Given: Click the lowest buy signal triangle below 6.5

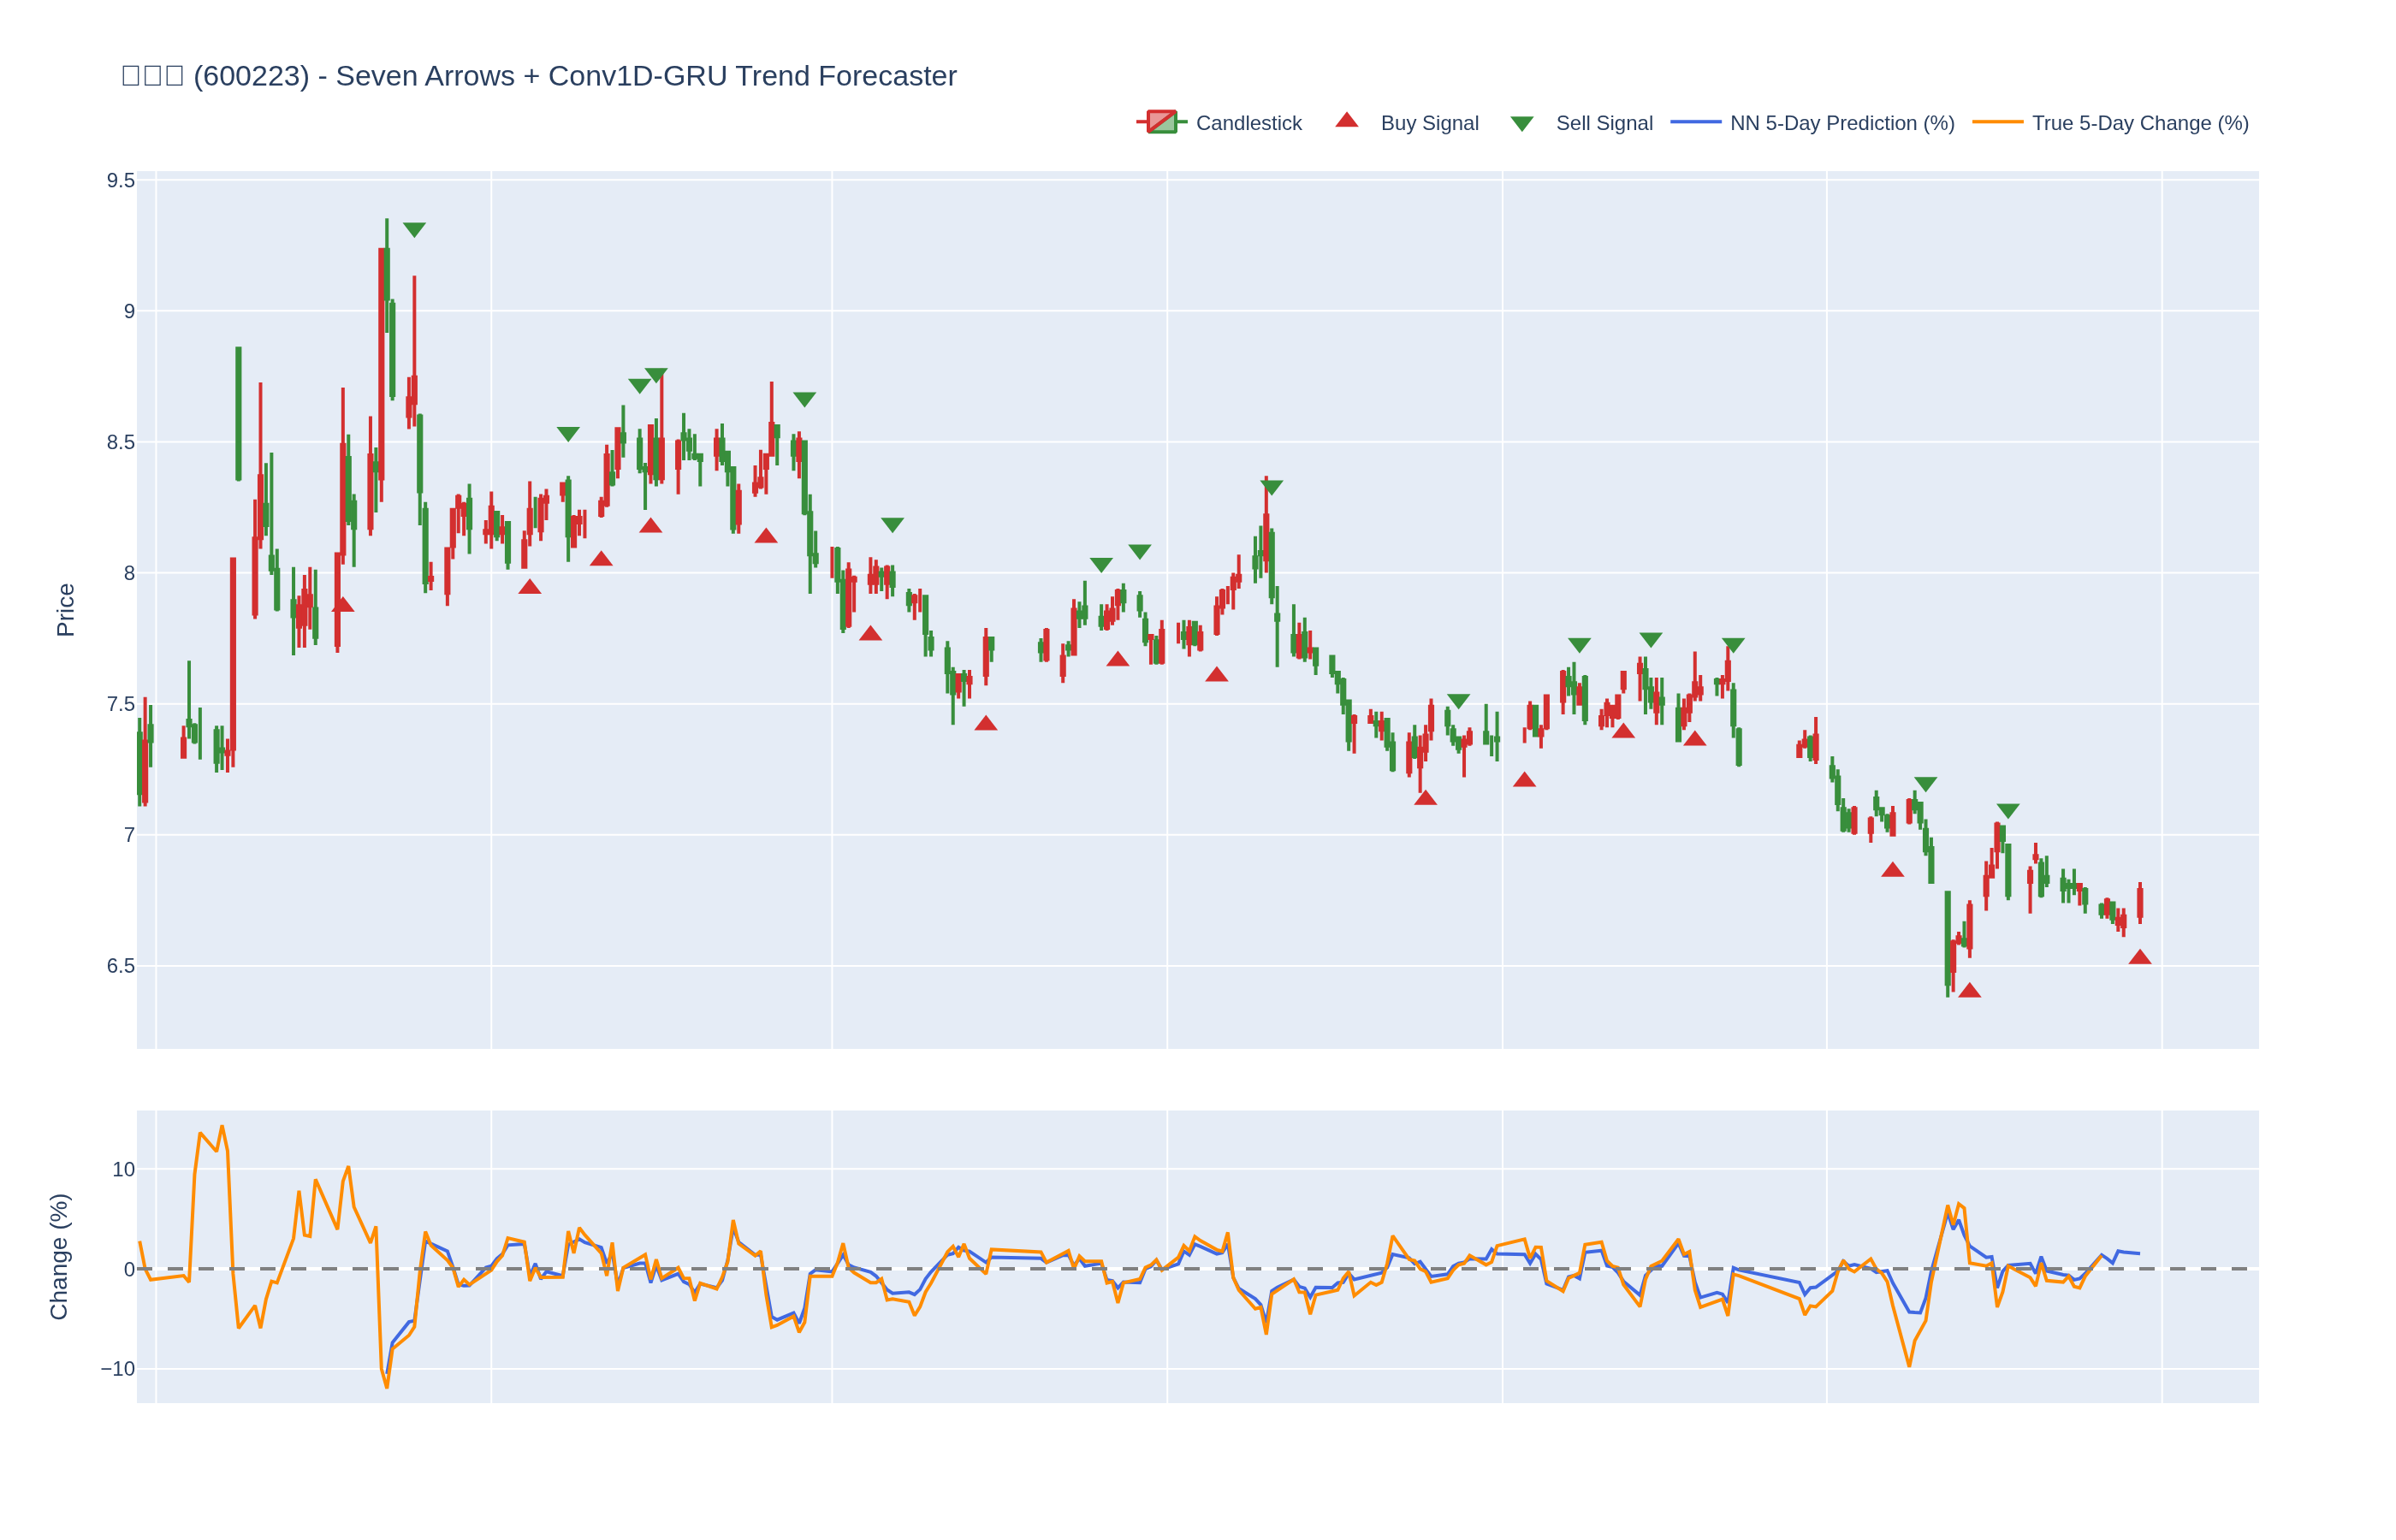Looking at the screenshot, I should (x=1969, y=990).
